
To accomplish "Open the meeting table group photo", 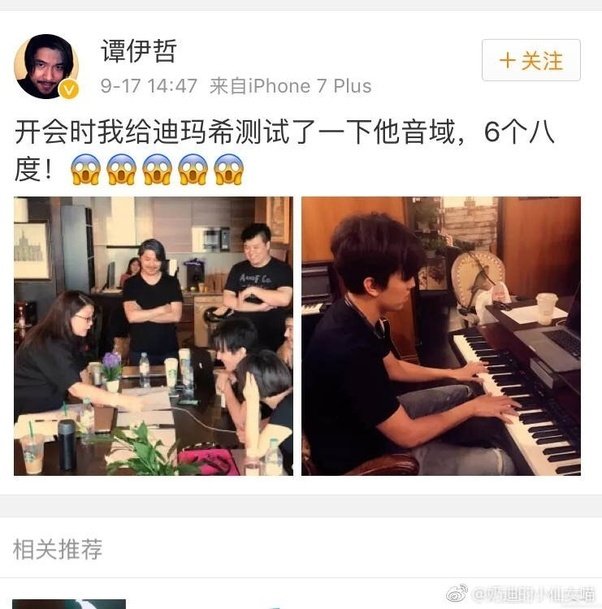I will 153,336.
